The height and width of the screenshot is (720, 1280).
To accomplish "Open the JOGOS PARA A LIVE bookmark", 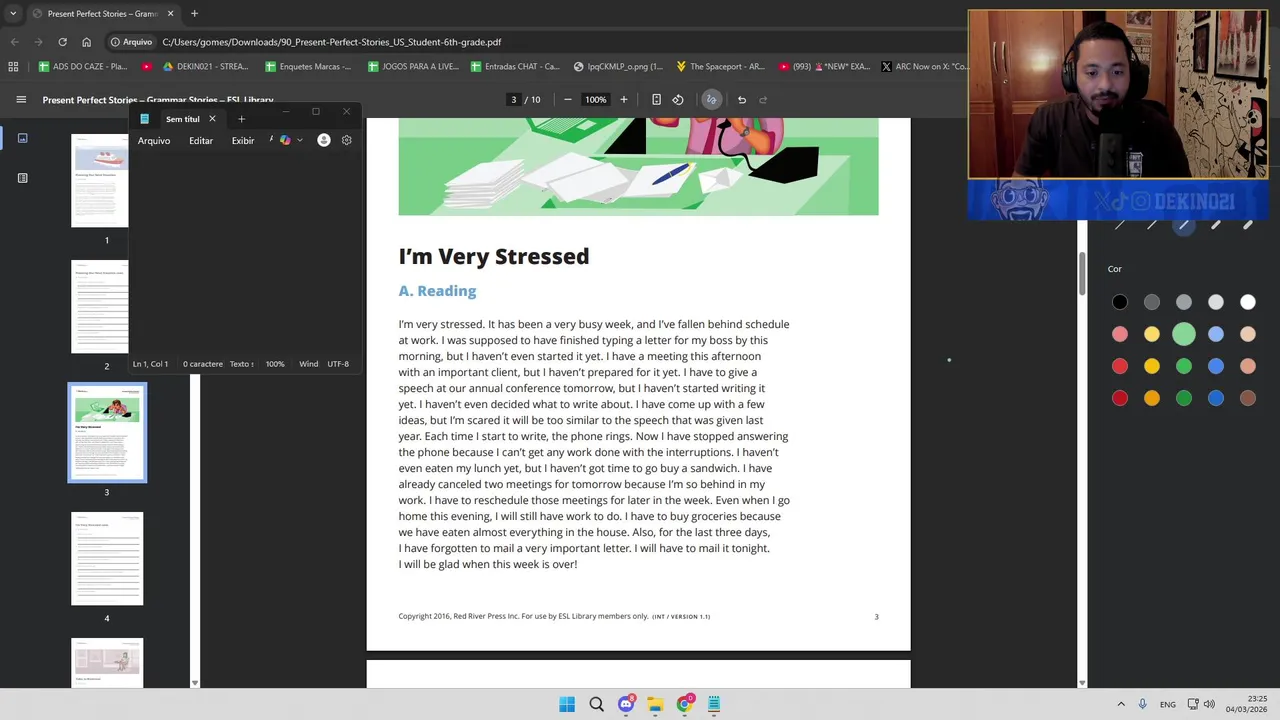I will point(413,67).
